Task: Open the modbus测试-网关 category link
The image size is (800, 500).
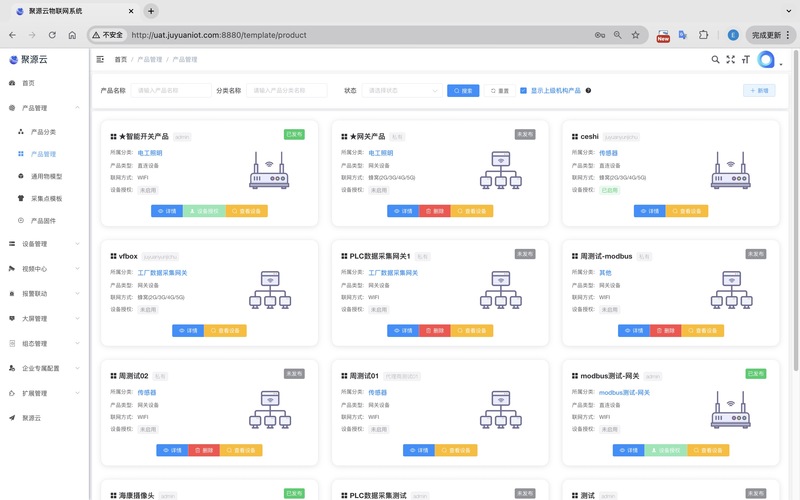Action: [624, 393]
